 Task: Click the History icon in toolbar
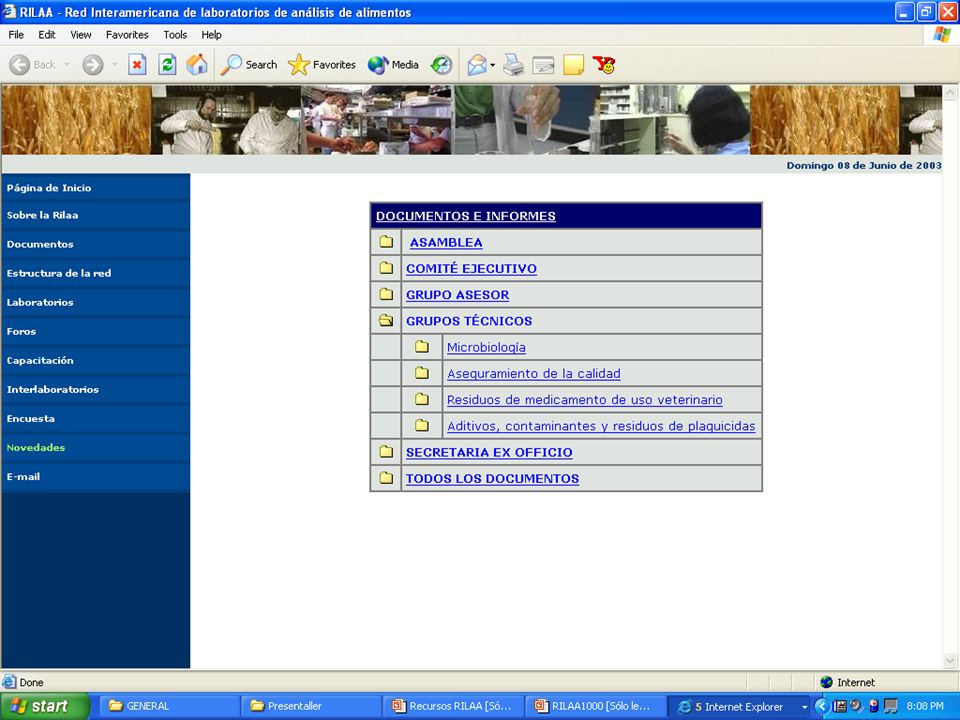tap(441, 64)
